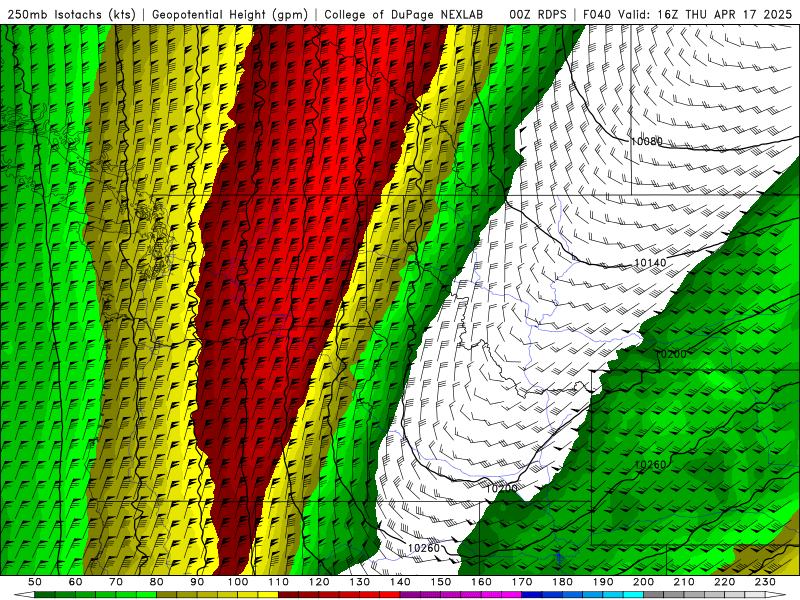Click the 130 value on the color scale
Viewport: 800px width, 600px height.
tap(359, 582)
